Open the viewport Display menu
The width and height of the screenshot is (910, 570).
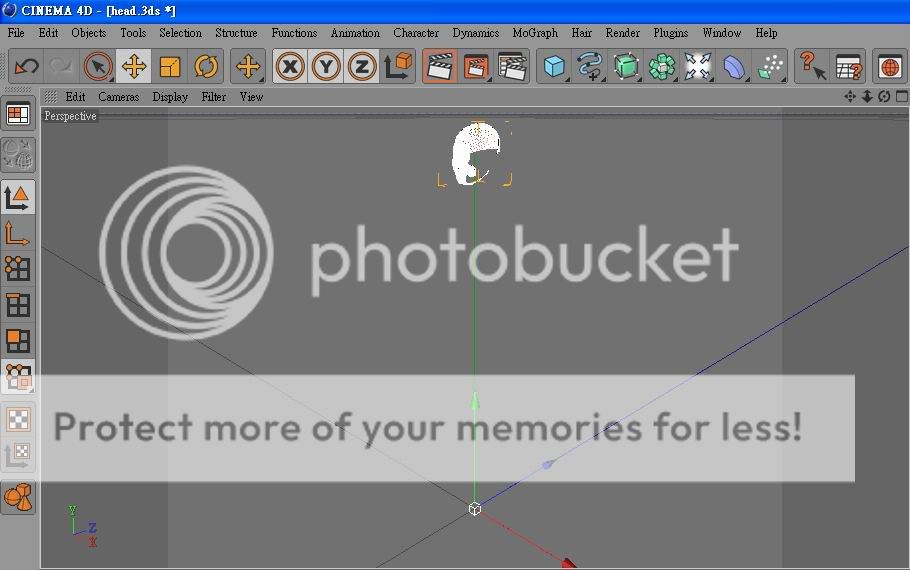coord(170,97)
